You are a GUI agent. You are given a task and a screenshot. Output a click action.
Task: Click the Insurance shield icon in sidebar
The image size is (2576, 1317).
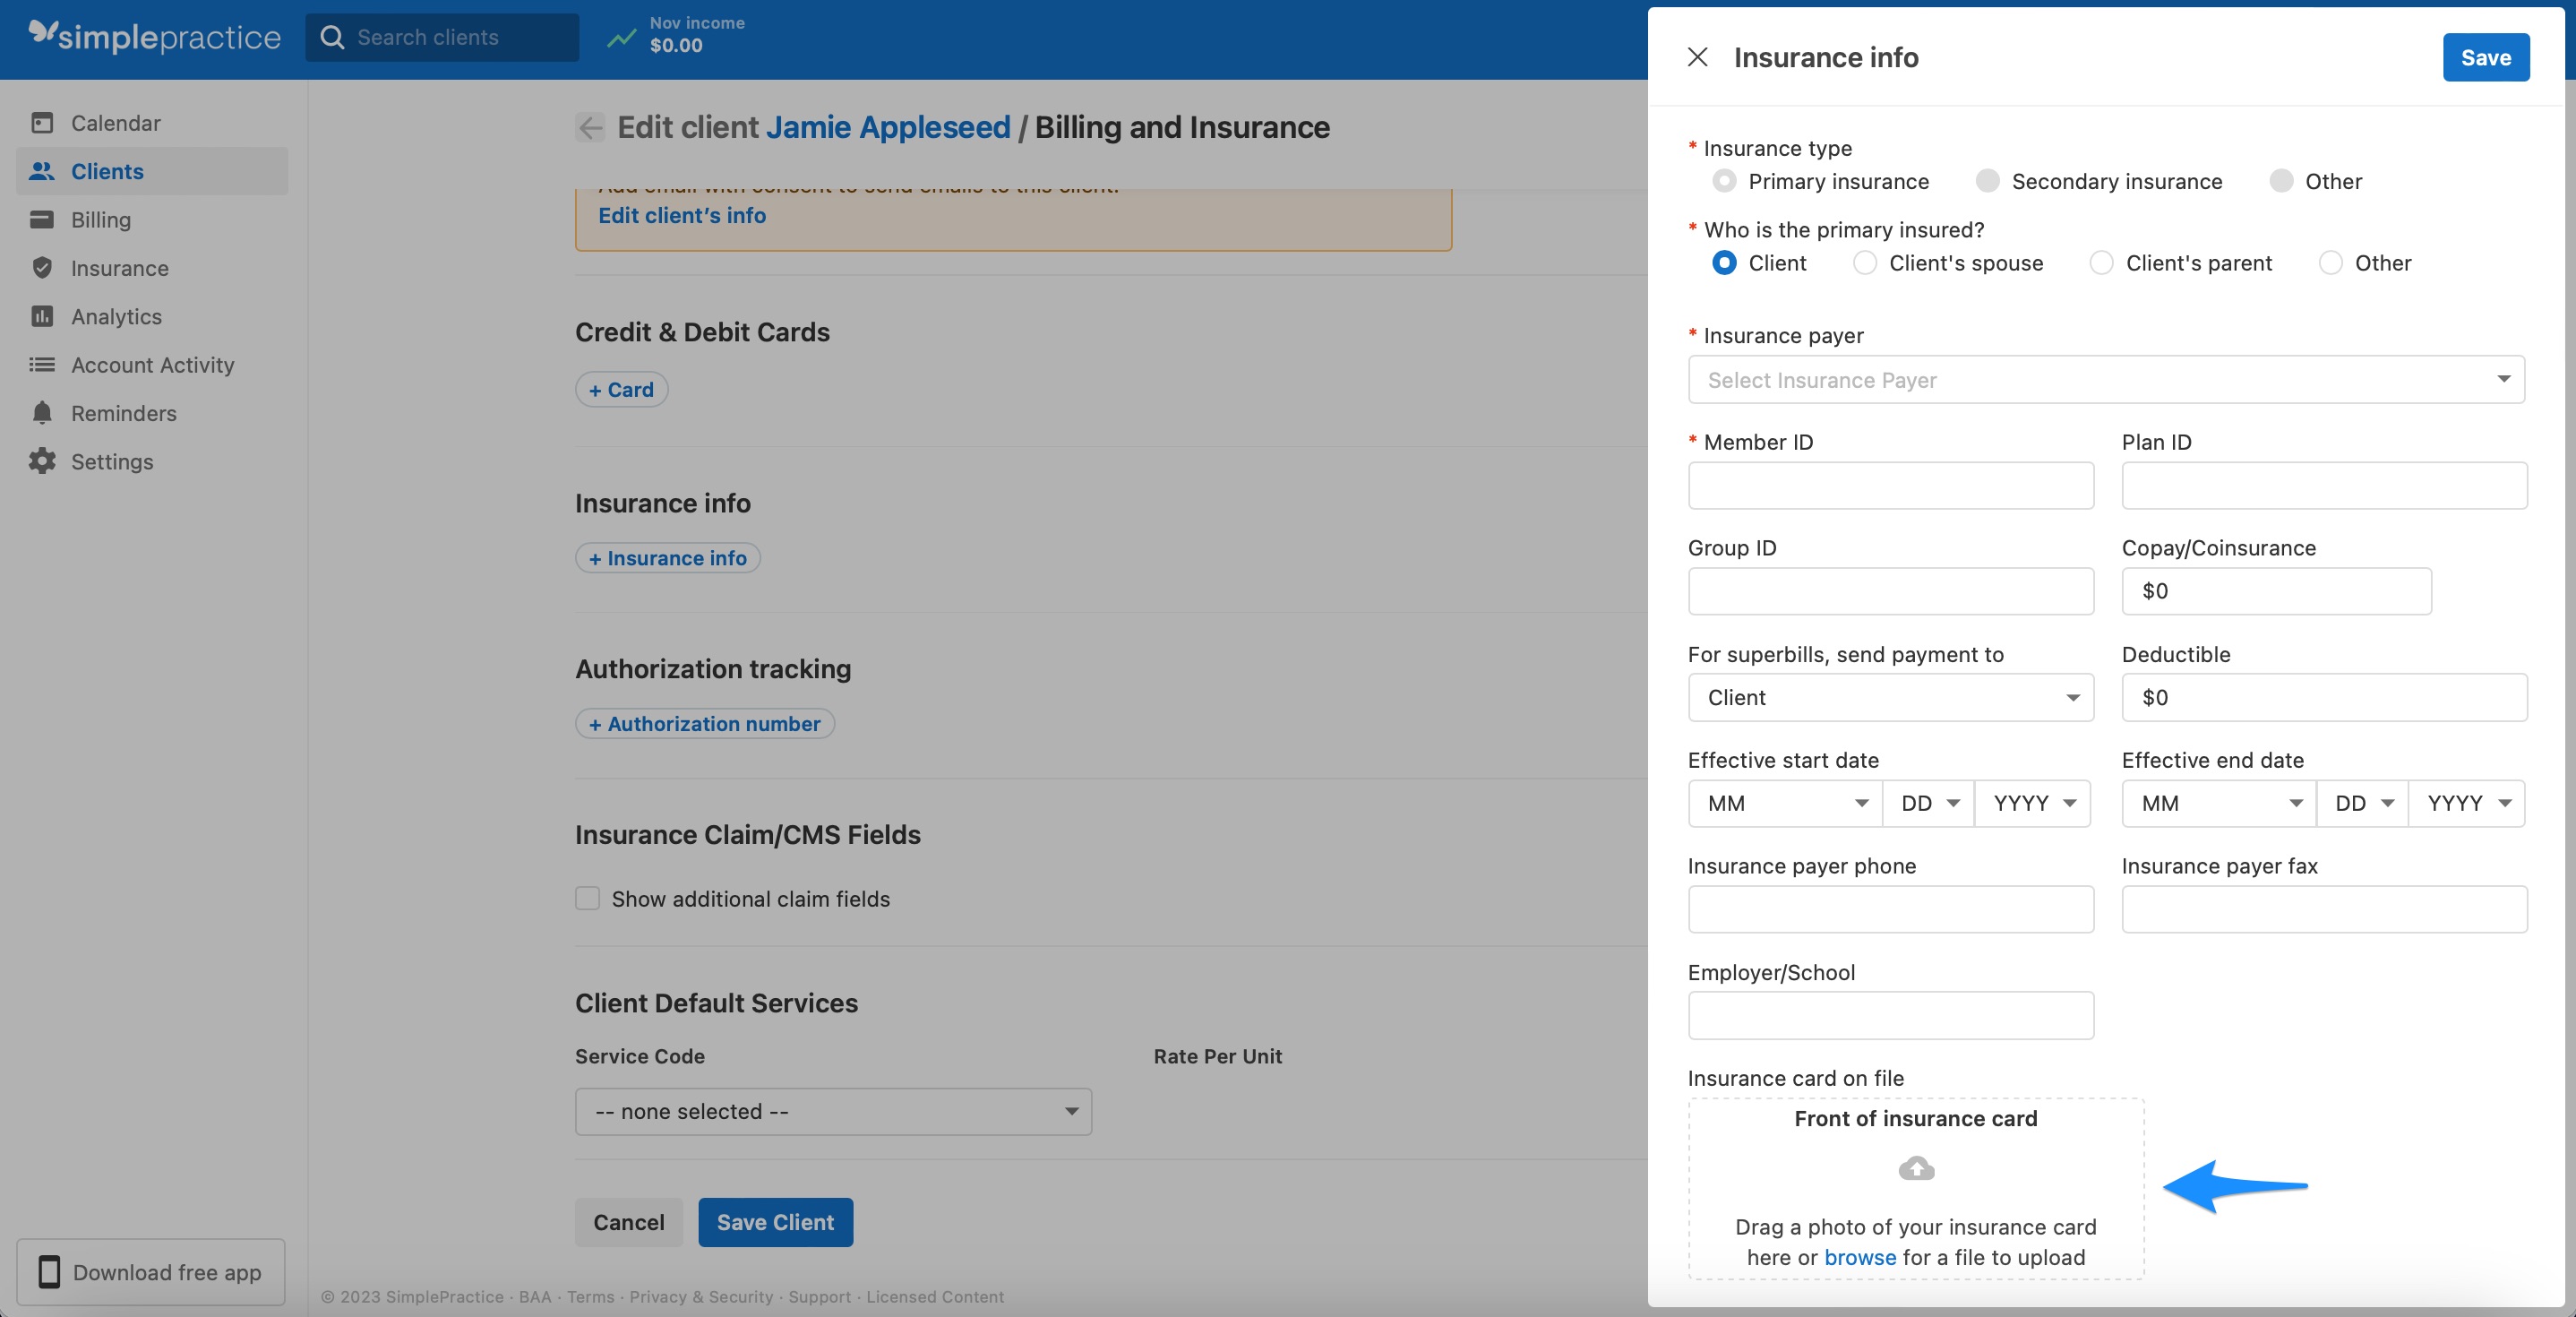coord(42,268)
